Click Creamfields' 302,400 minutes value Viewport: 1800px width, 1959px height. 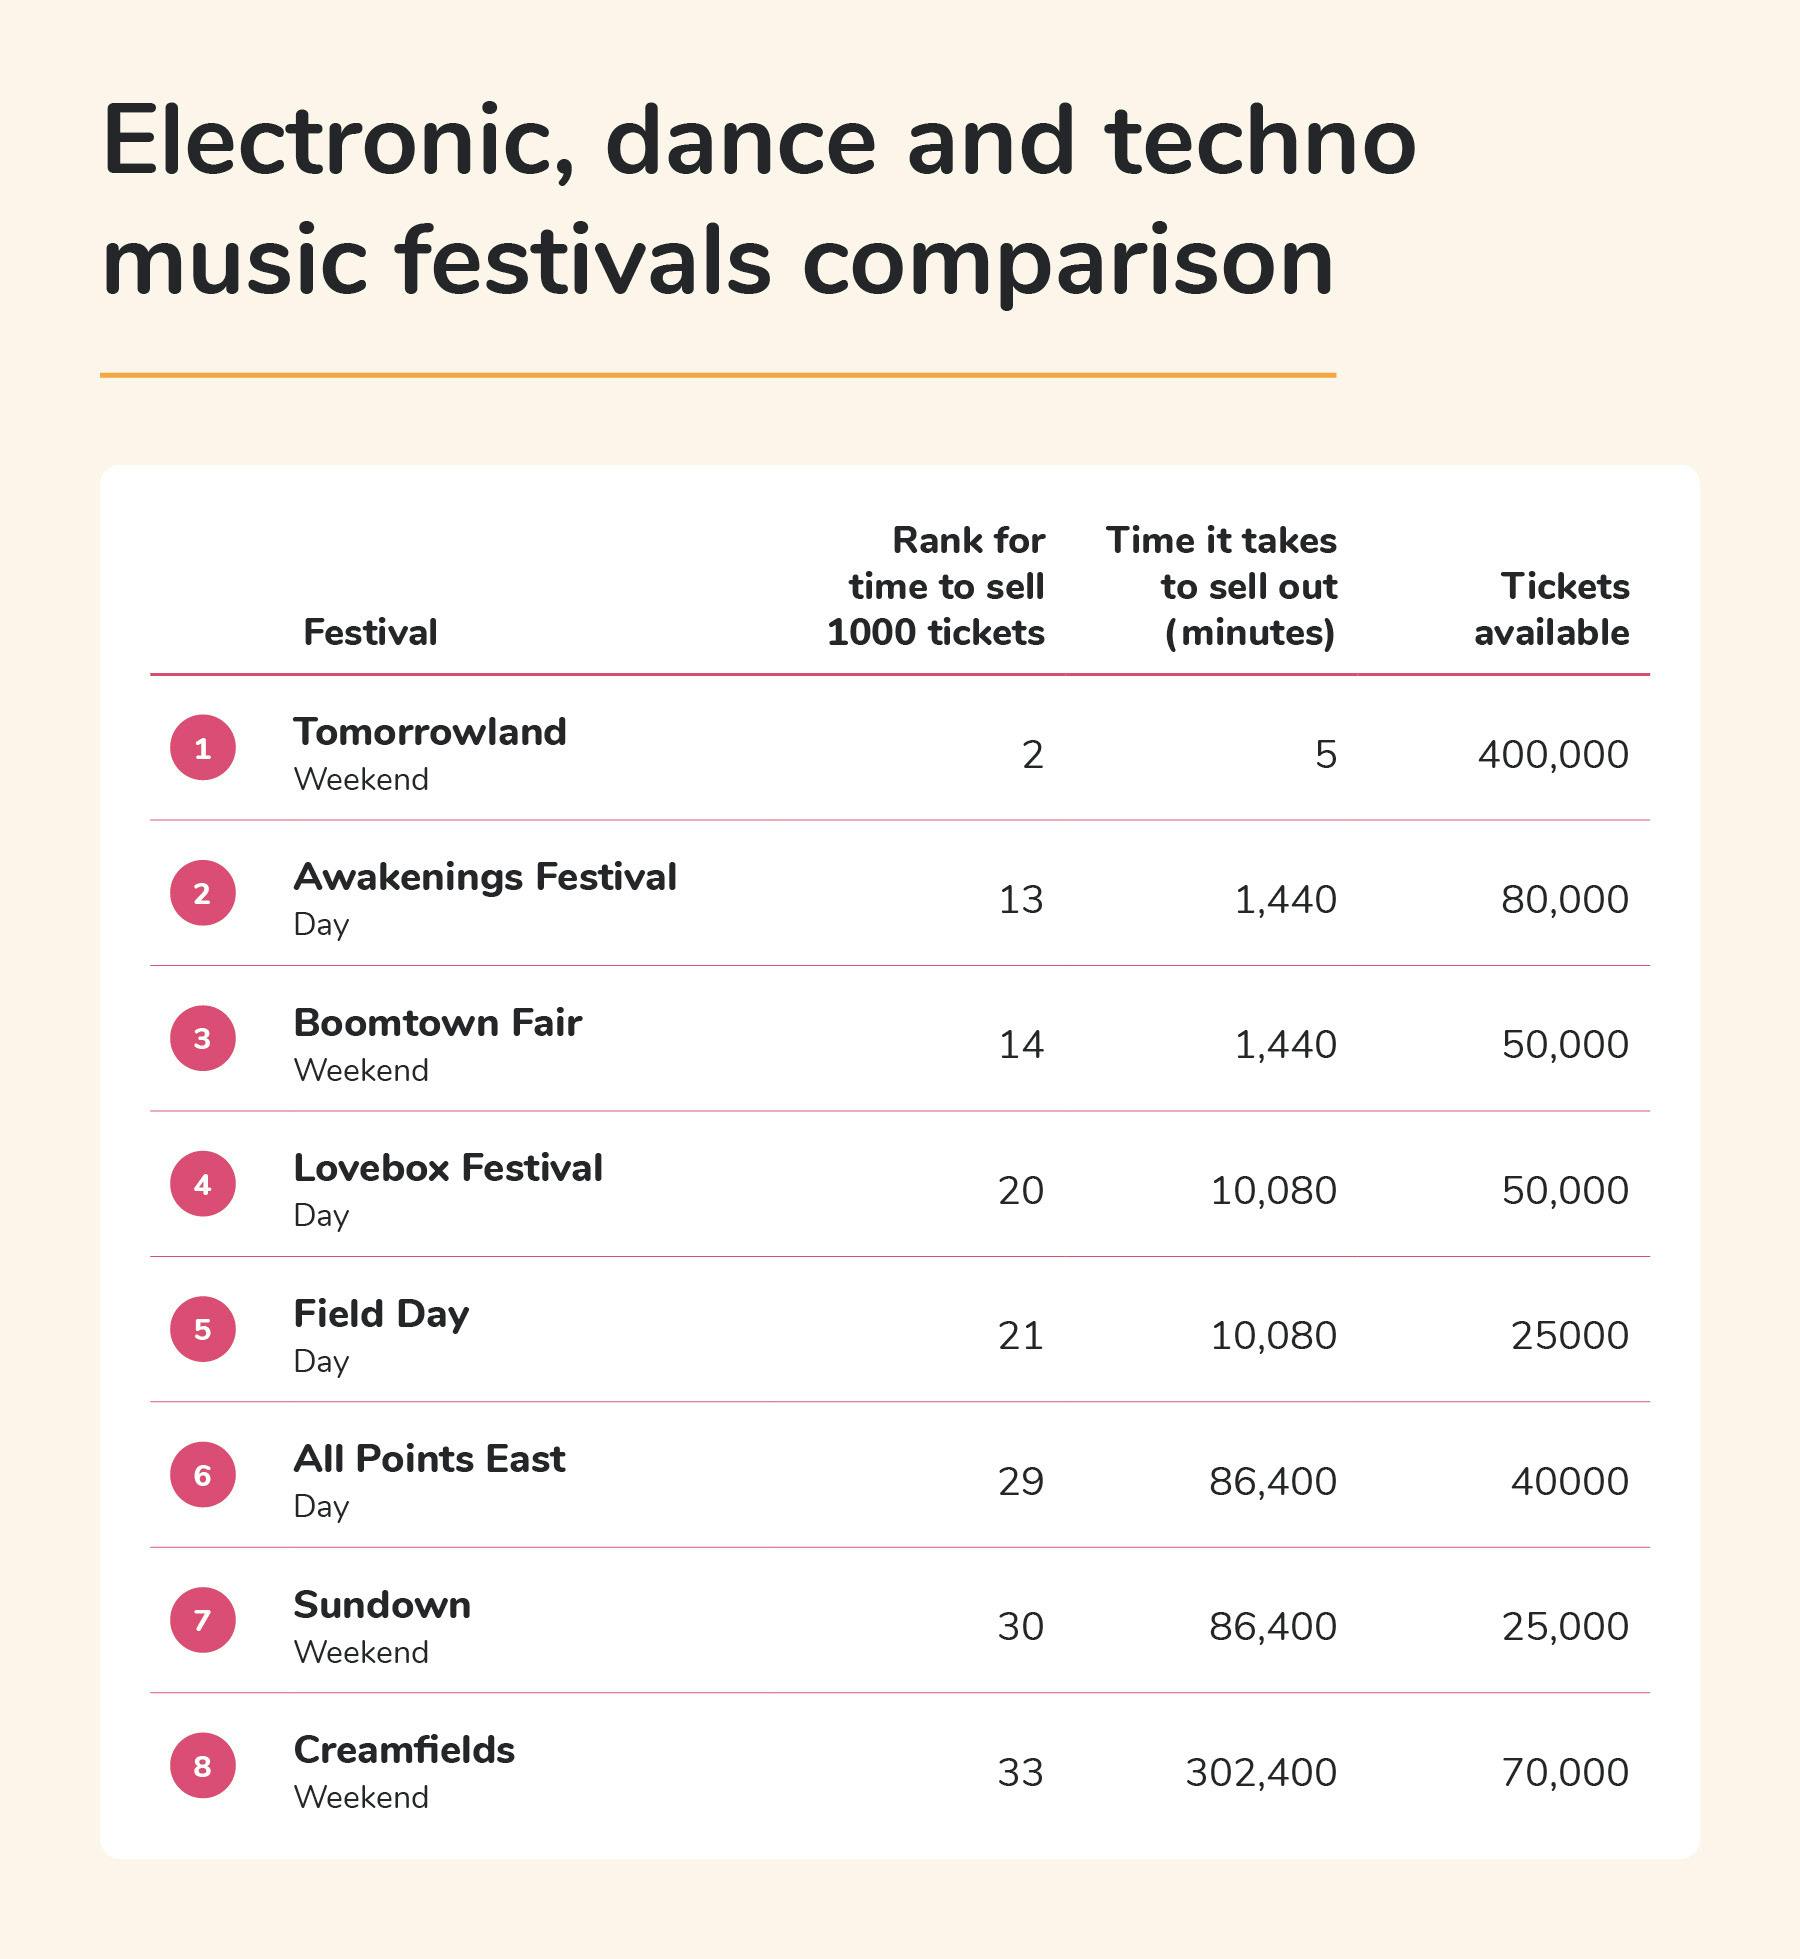click(1261, 1772)
